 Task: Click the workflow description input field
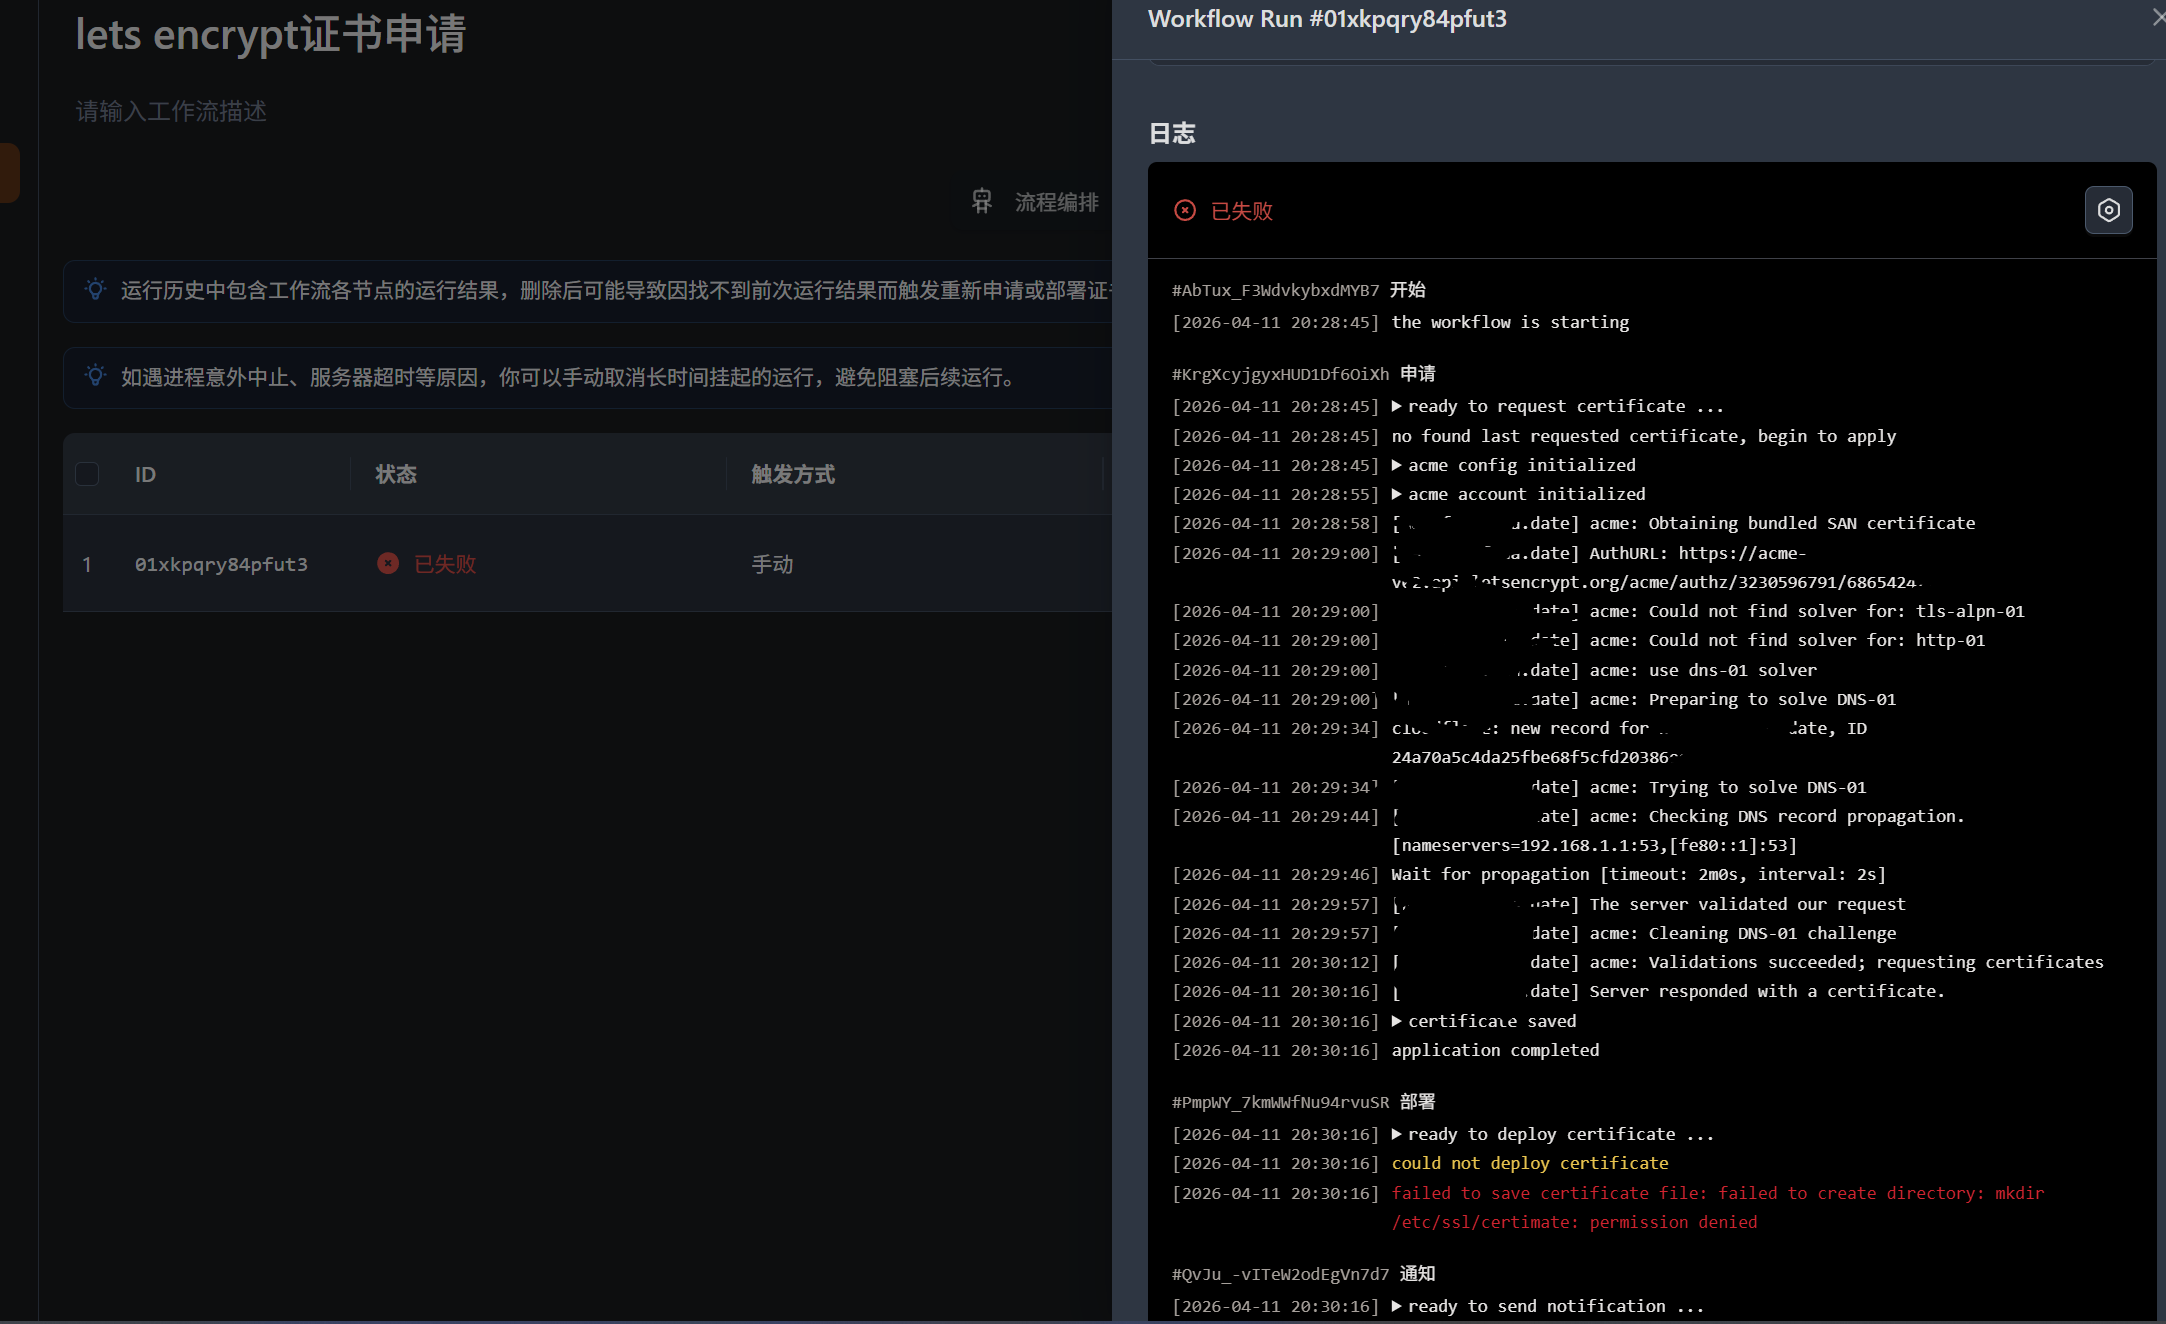171,111
